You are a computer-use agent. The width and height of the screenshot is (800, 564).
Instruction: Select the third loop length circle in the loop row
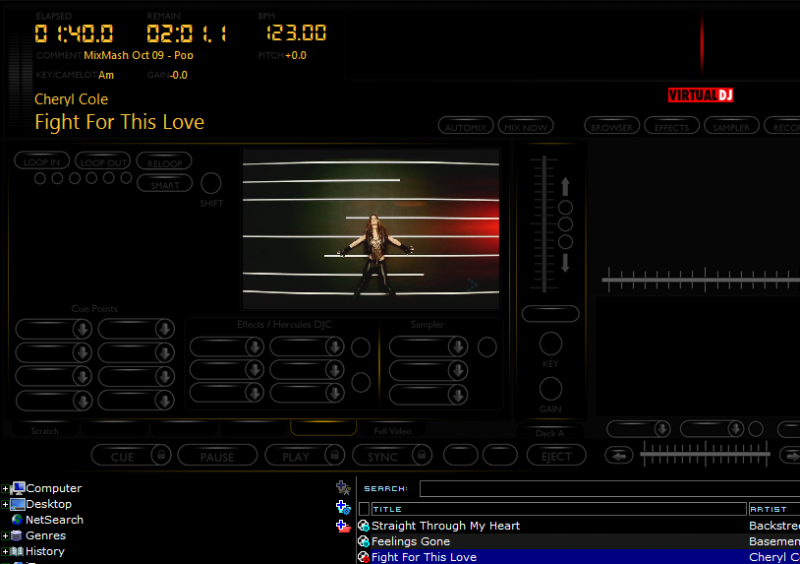74,178
